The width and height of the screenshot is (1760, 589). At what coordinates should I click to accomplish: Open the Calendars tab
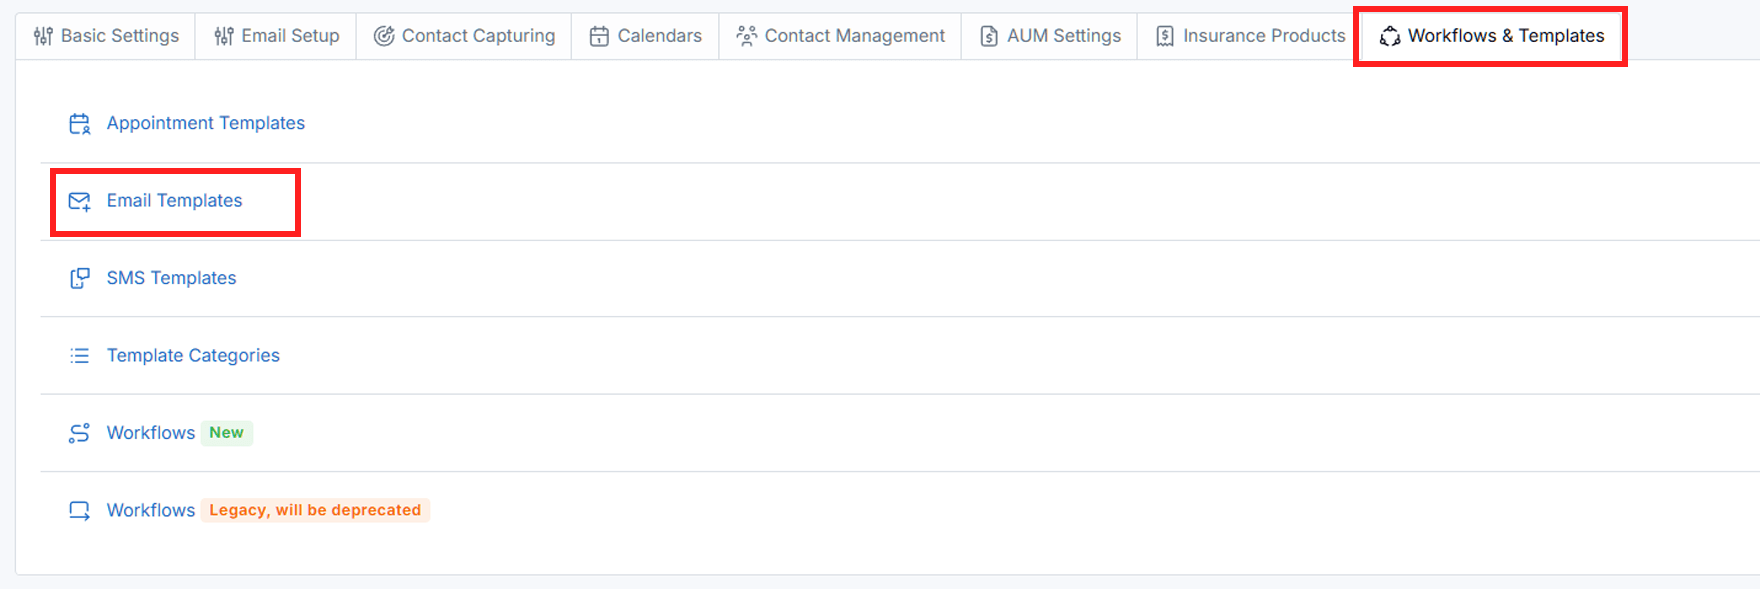click(x=646, y=36)
